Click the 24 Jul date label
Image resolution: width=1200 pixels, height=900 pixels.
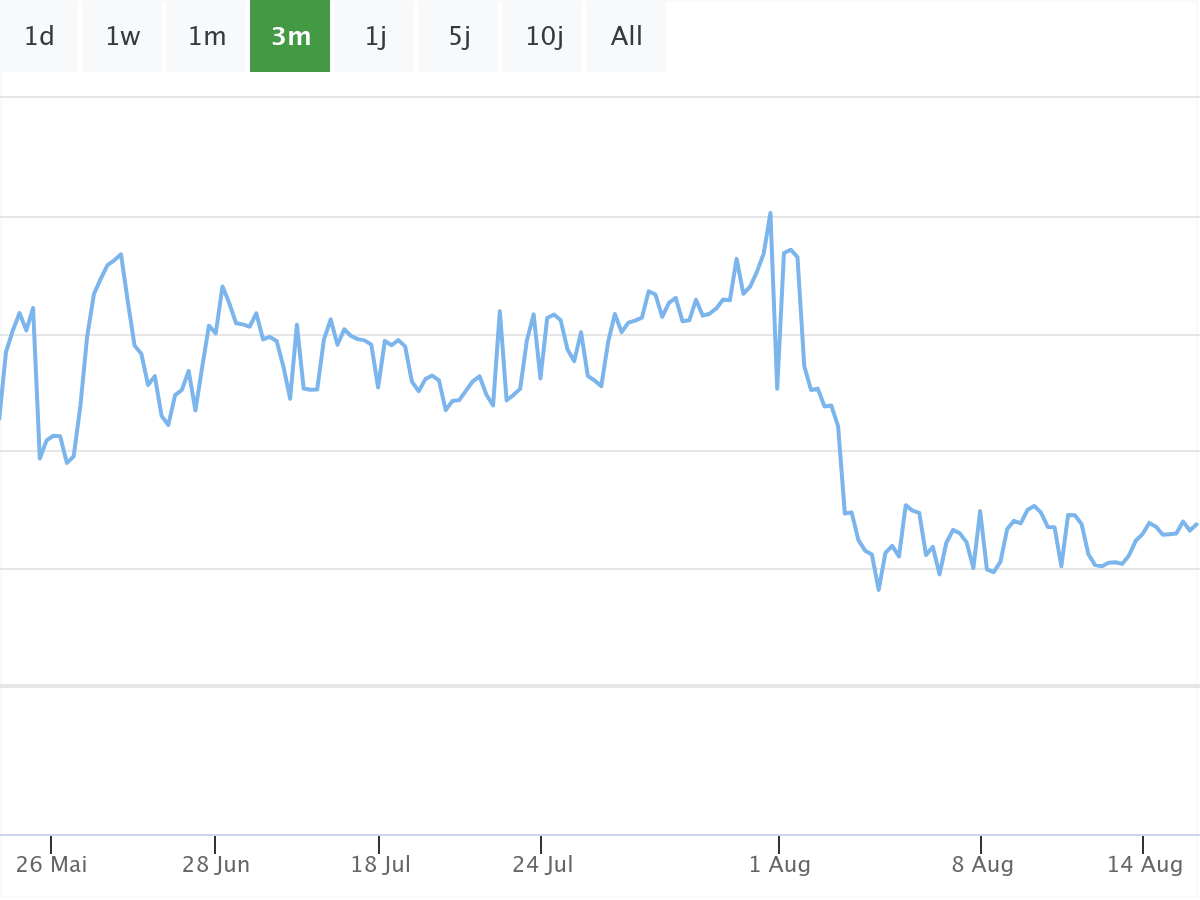tap(543, 864)
